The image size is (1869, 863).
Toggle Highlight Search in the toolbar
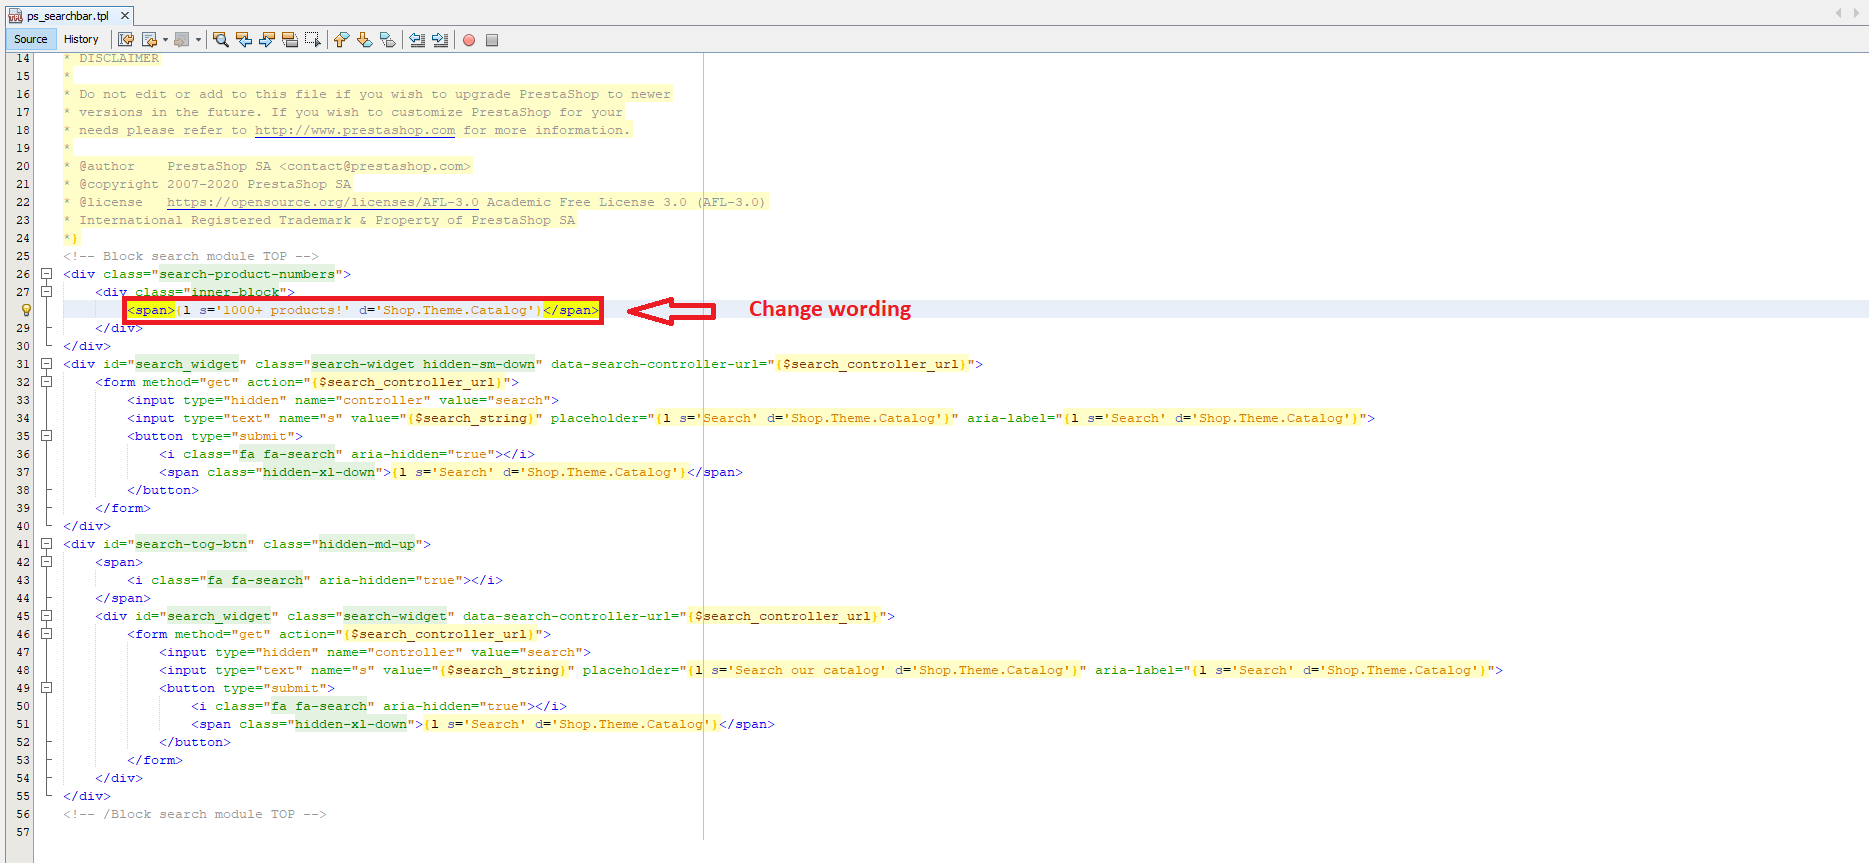(x=290, y=40)
